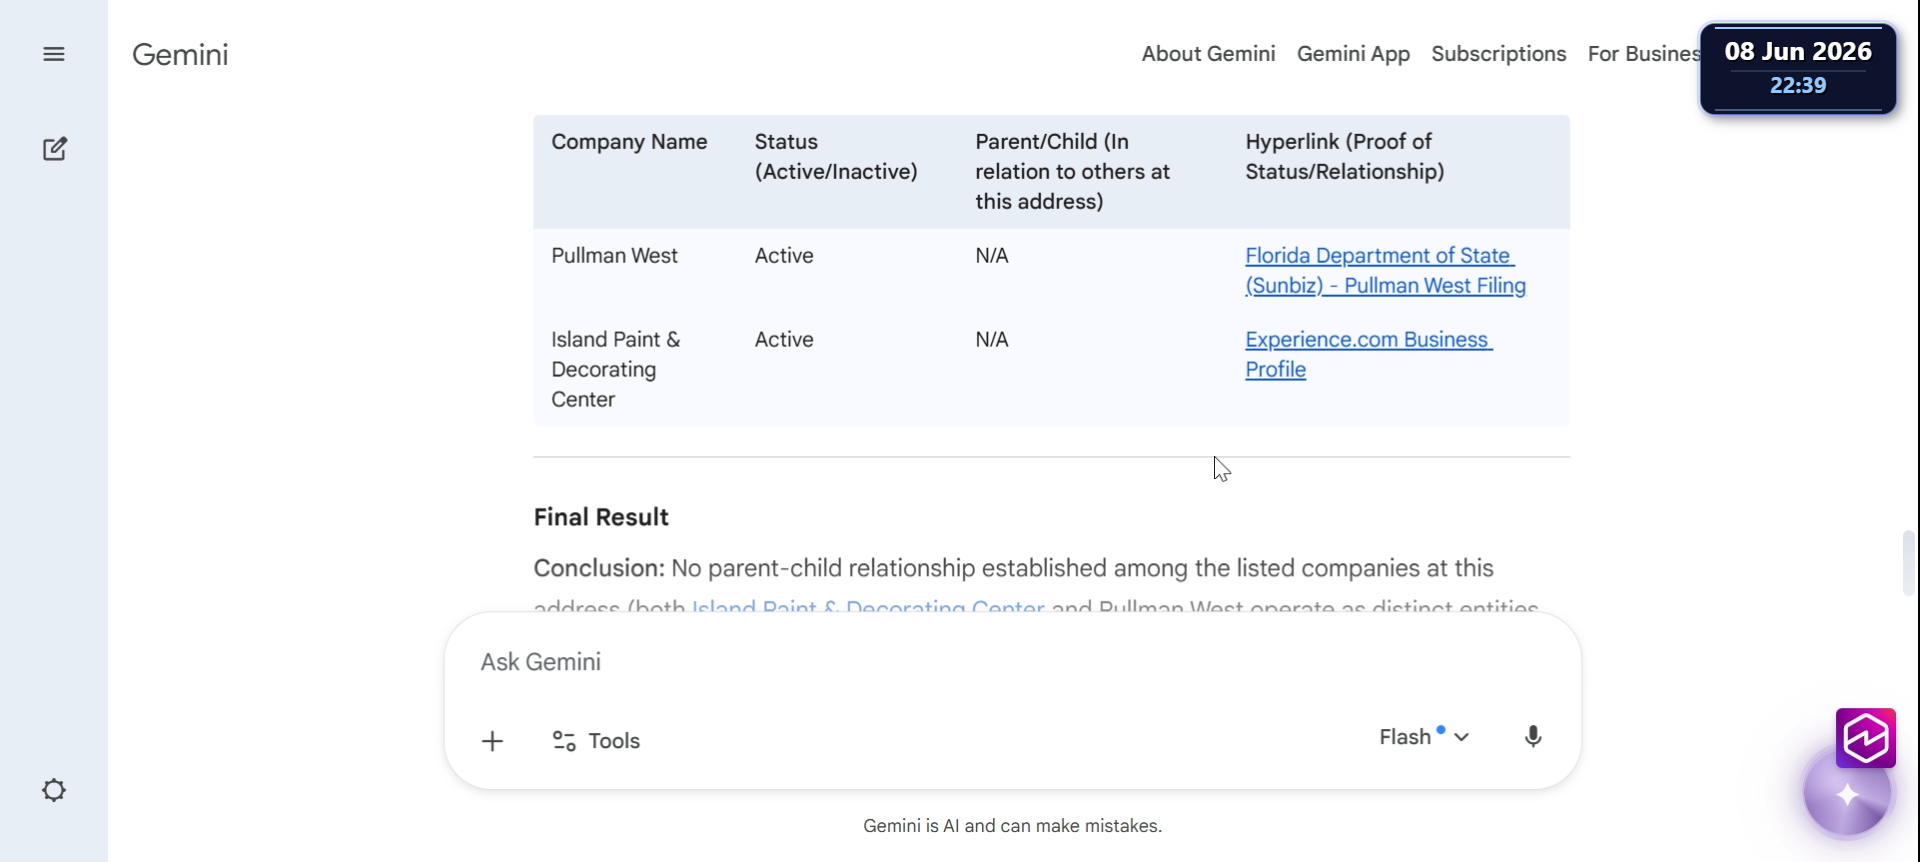Click the Gemini logo text

click(x=180, y=54)
